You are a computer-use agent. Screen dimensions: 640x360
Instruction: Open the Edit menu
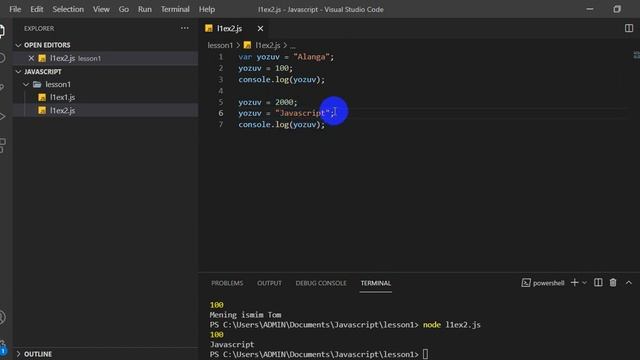click(x=36, y=9)
